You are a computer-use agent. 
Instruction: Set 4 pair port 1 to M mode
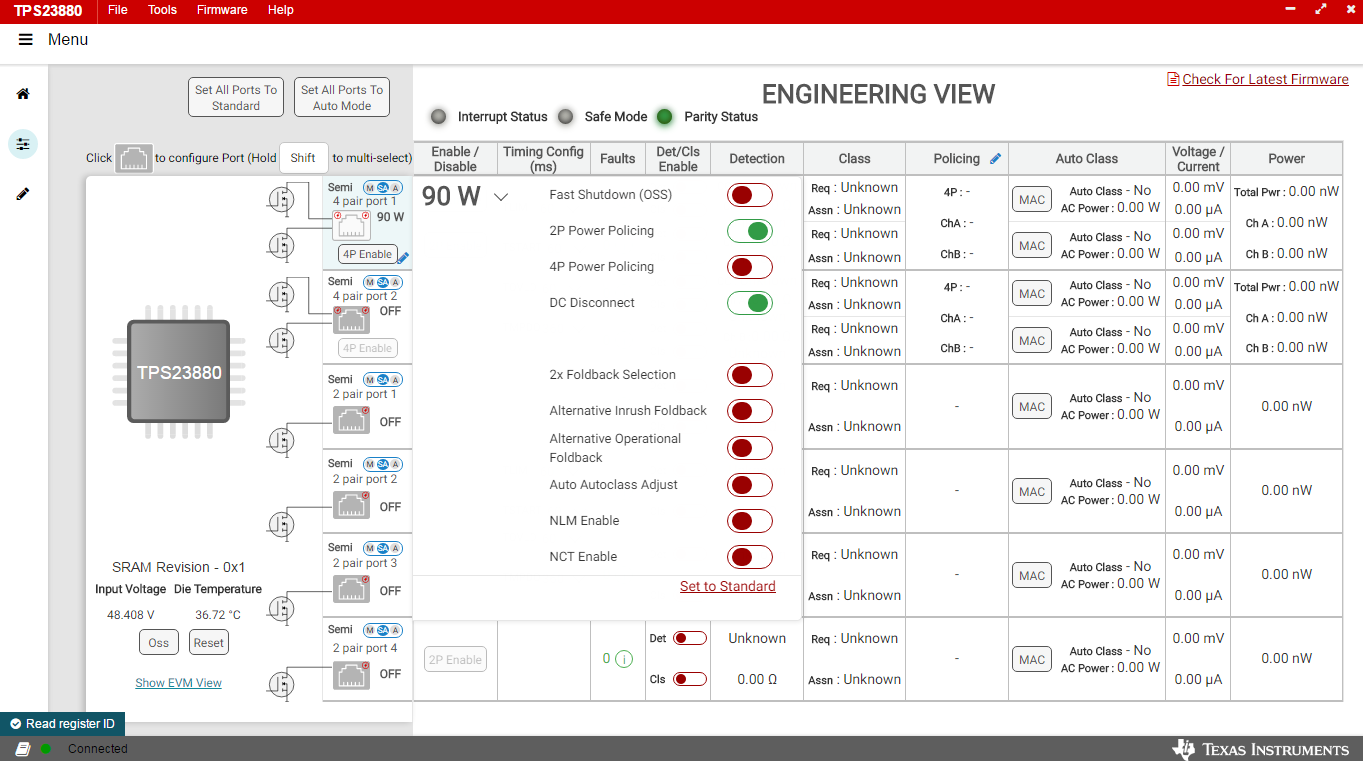pos(369,187)
